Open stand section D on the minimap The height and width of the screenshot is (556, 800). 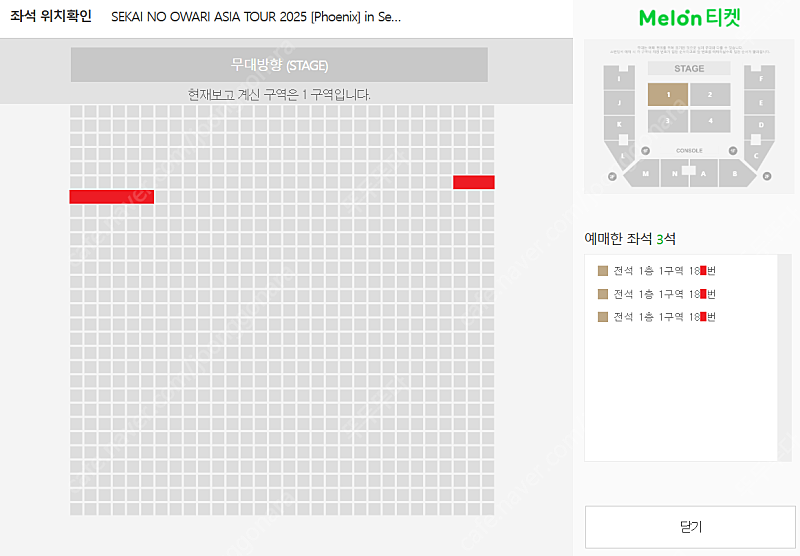(760, 125)
